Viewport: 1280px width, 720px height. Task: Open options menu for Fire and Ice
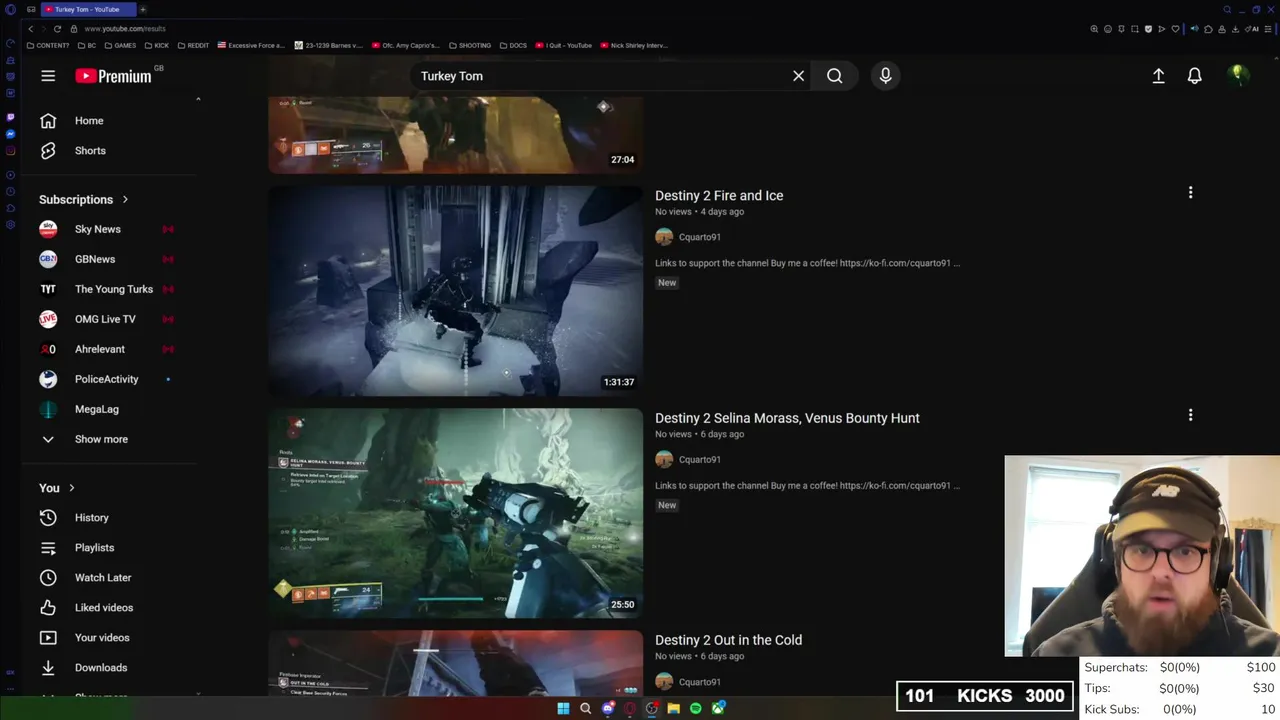click(1190, 193)
